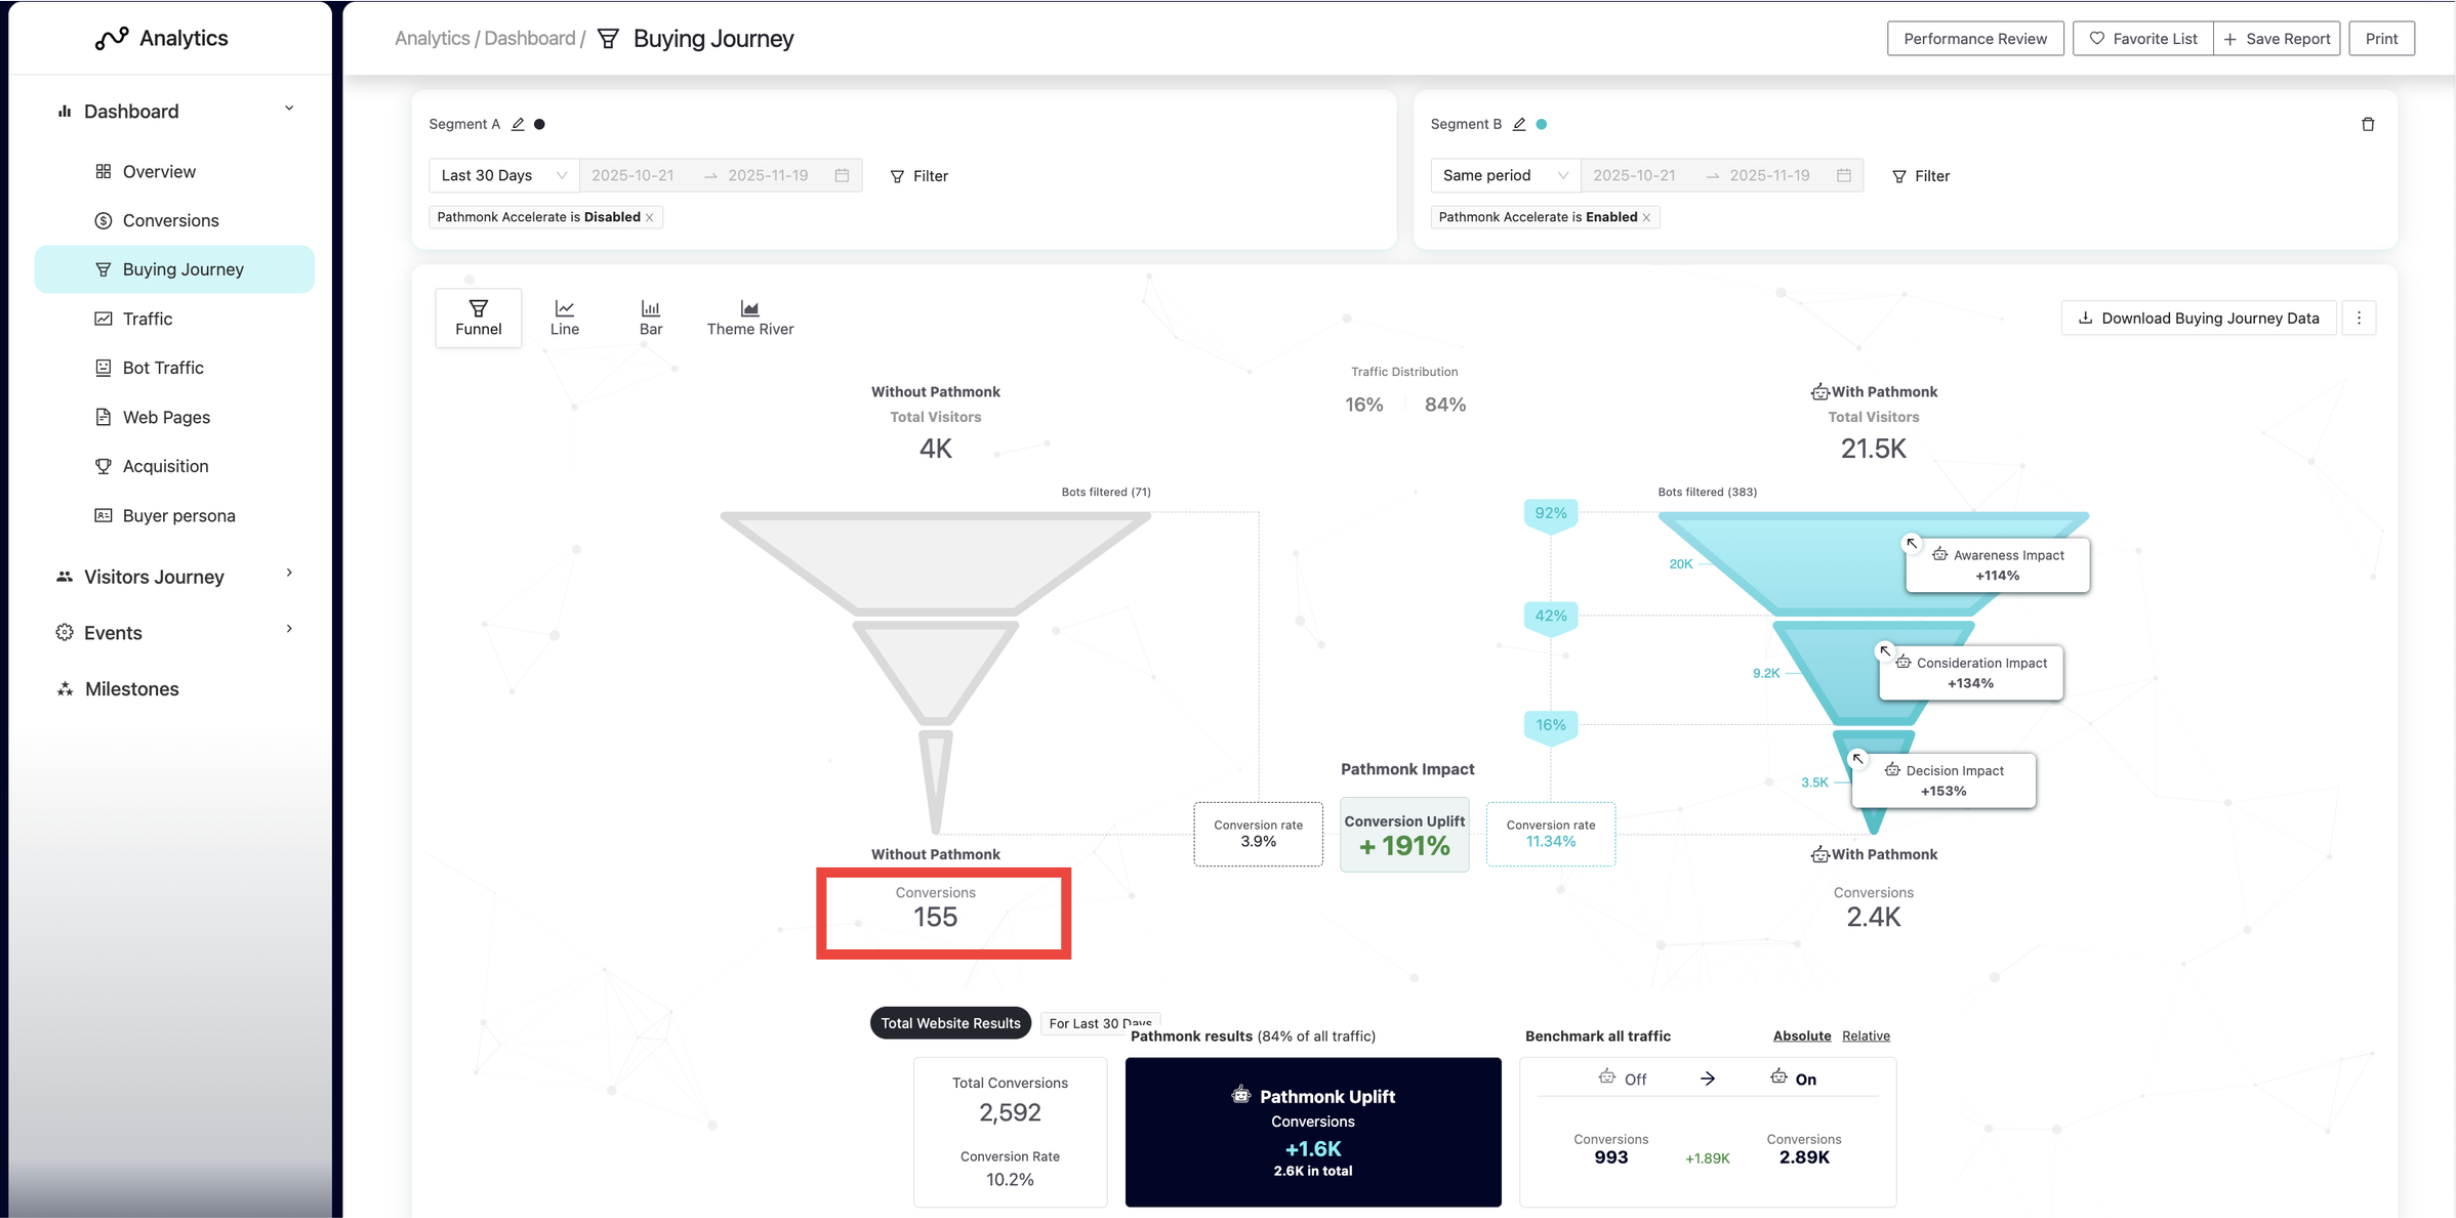Remove the Pathmonk Accelerate is Enabled filter
This screenshot has height=1218, width=2456.
1647,217
